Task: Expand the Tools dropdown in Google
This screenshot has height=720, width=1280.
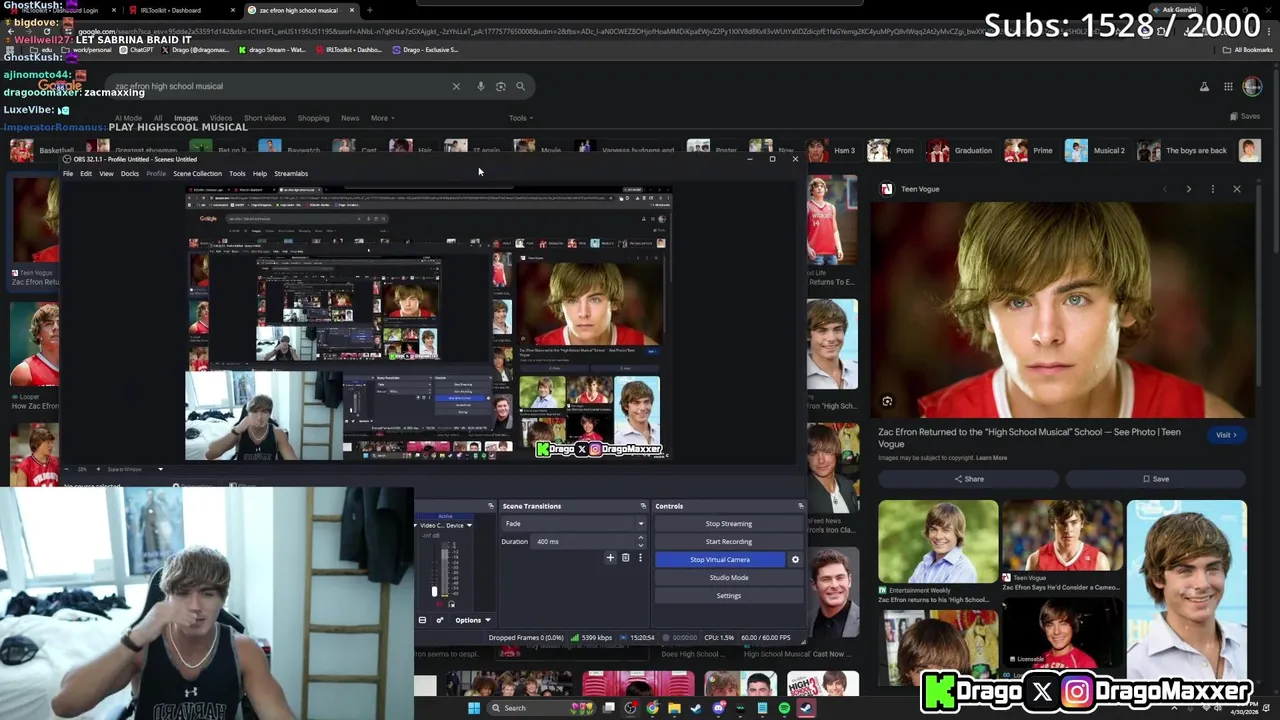Action: click(x=520, y=118)
